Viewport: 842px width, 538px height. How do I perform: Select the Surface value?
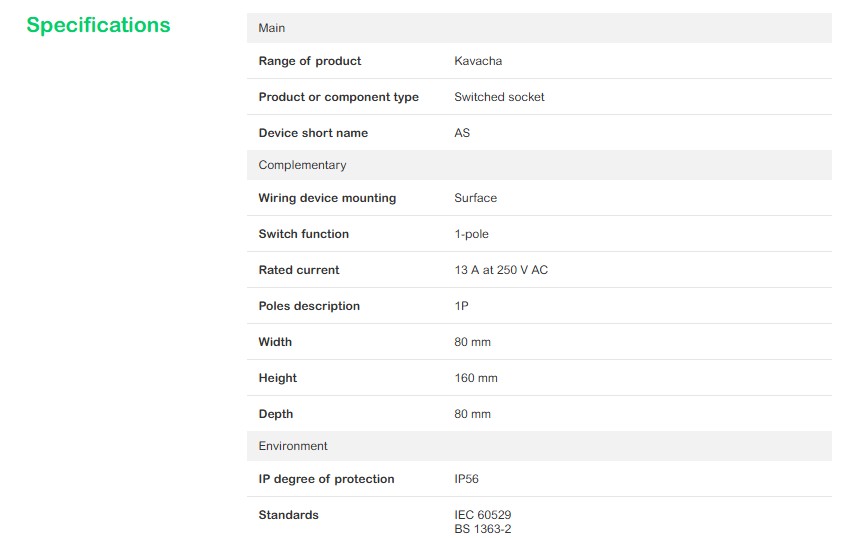point(476,198)
